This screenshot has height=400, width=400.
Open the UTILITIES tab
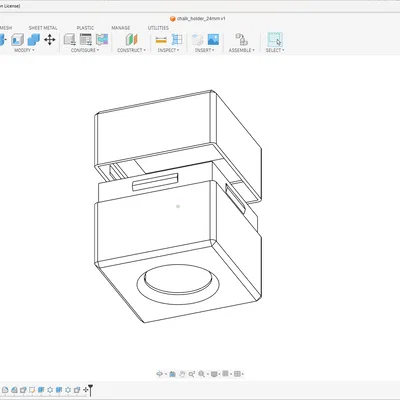click(158, 28)
